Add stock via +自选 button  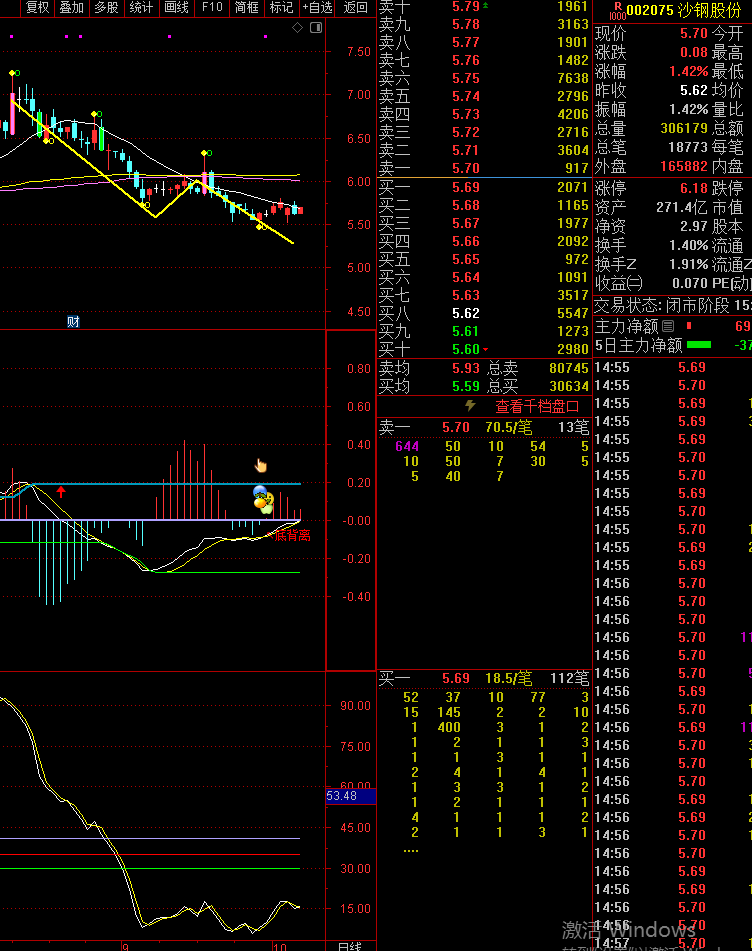click(317, 7)
